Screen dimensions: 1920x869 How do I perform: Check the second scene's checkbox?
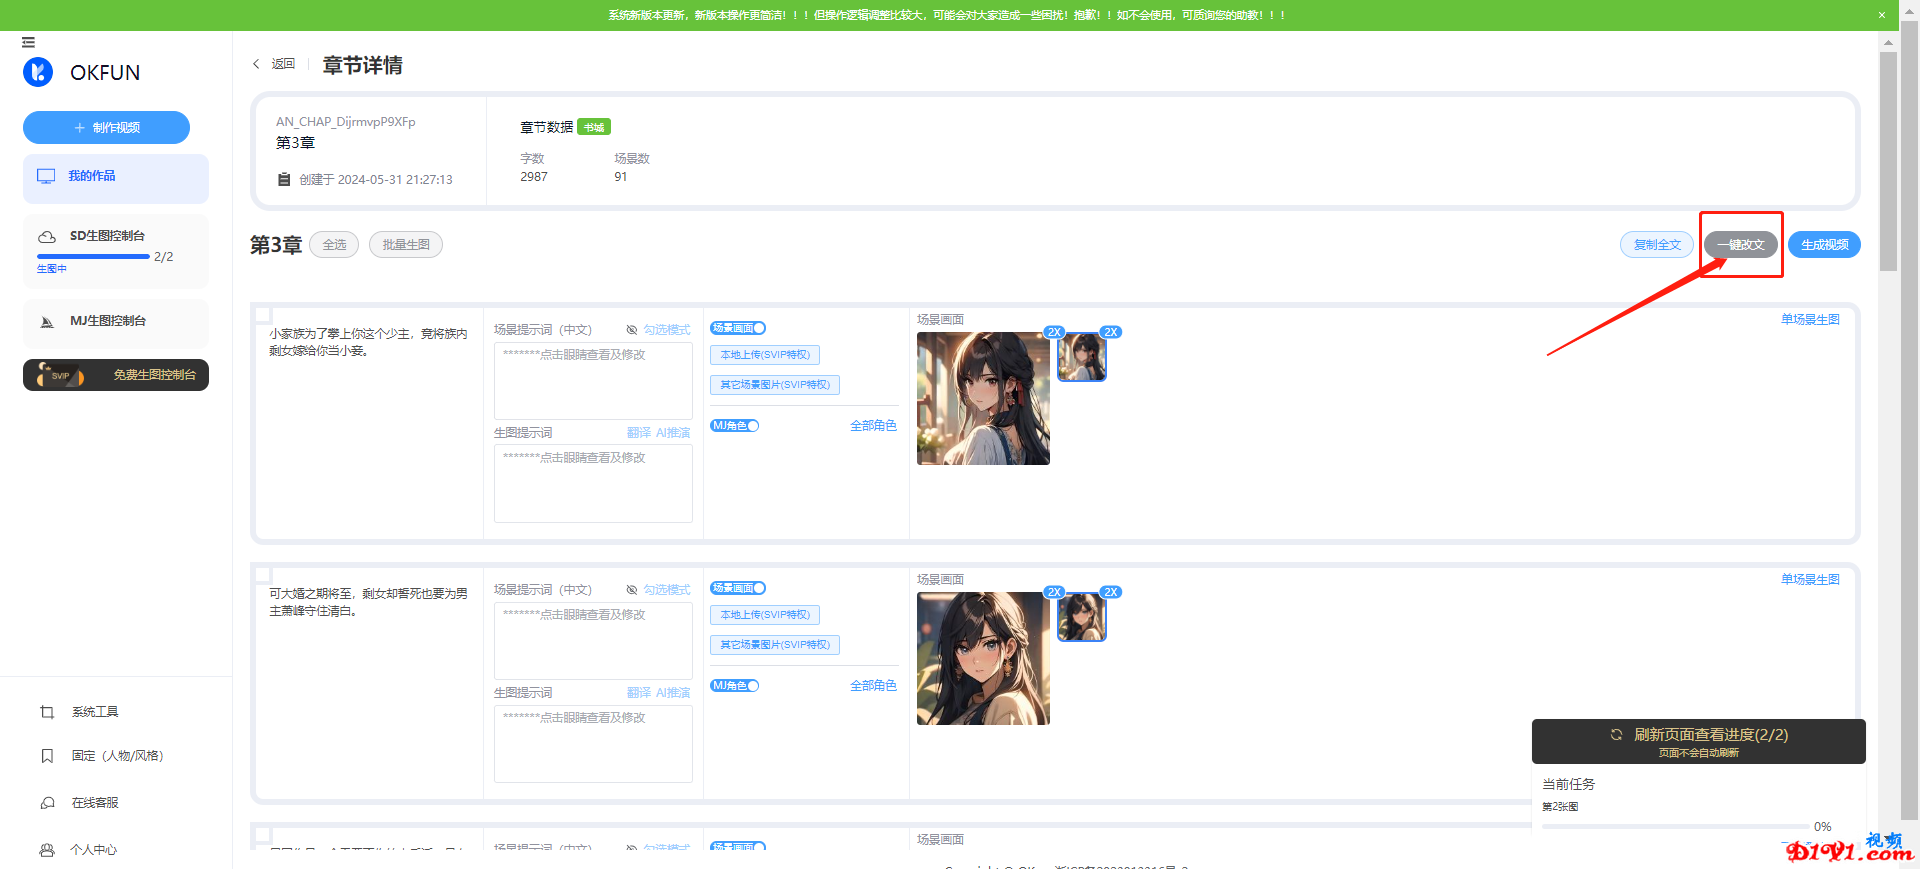point(263,575)
